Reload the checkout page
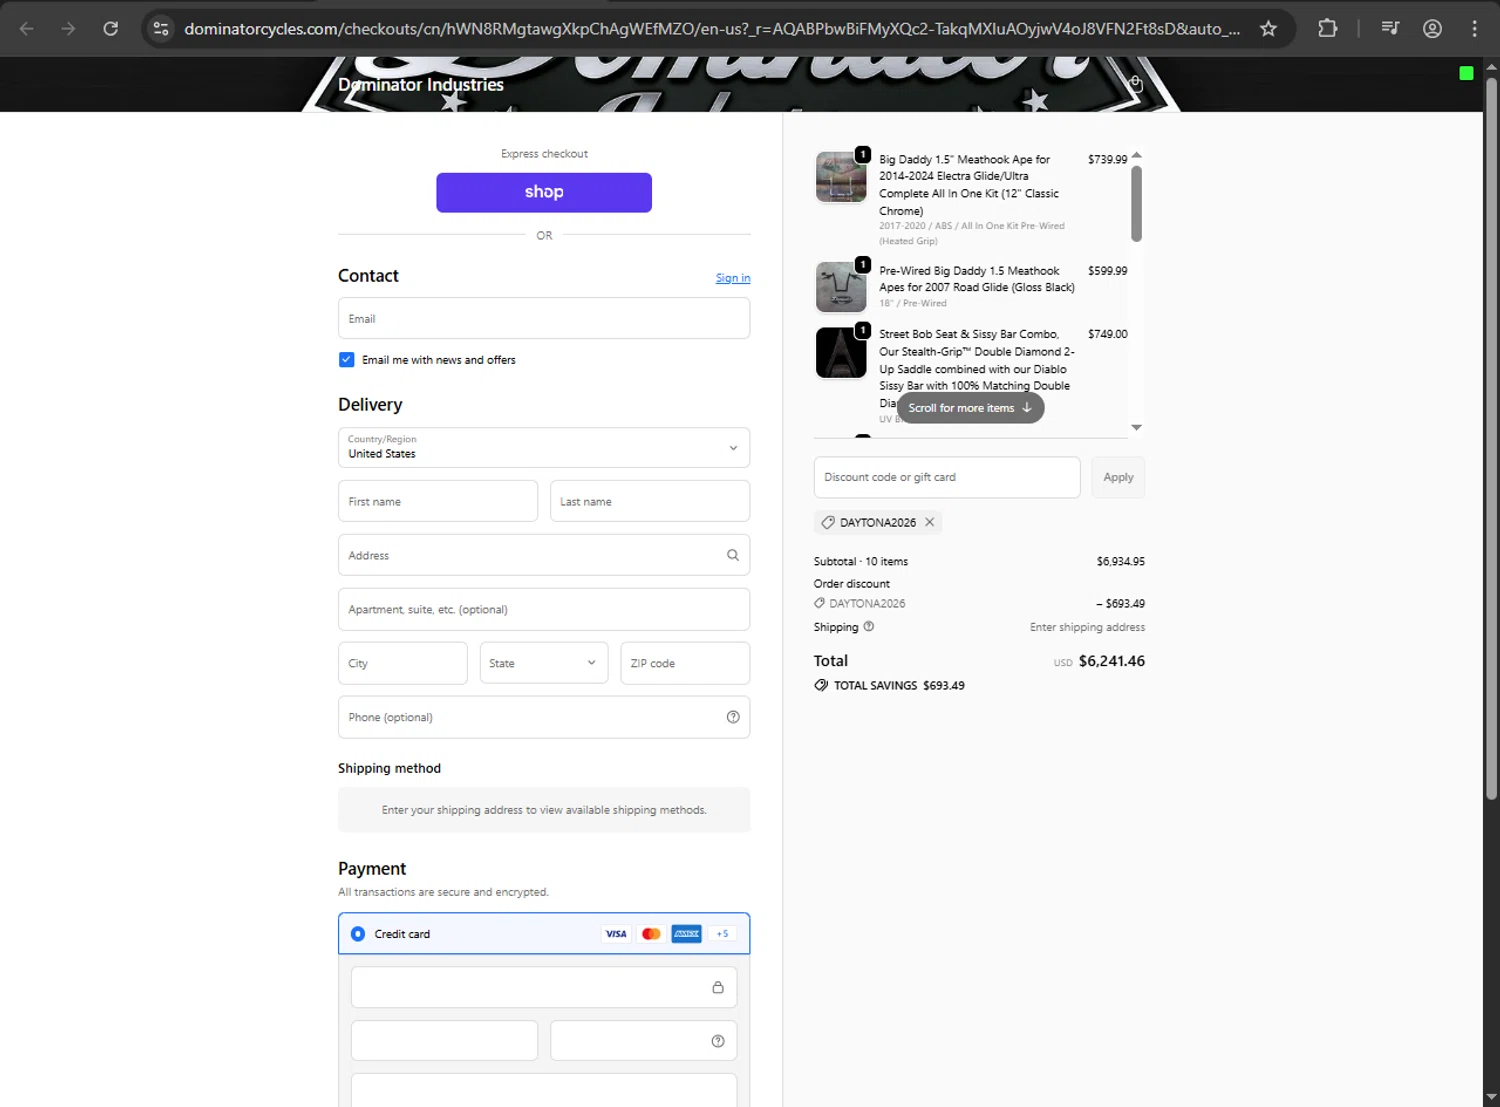 pos(111,29)
